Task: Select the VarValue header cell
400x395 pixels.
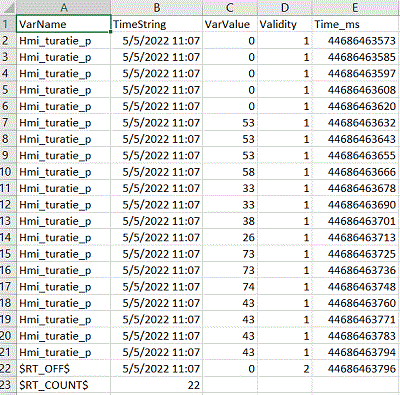Action: pos(230,24)
